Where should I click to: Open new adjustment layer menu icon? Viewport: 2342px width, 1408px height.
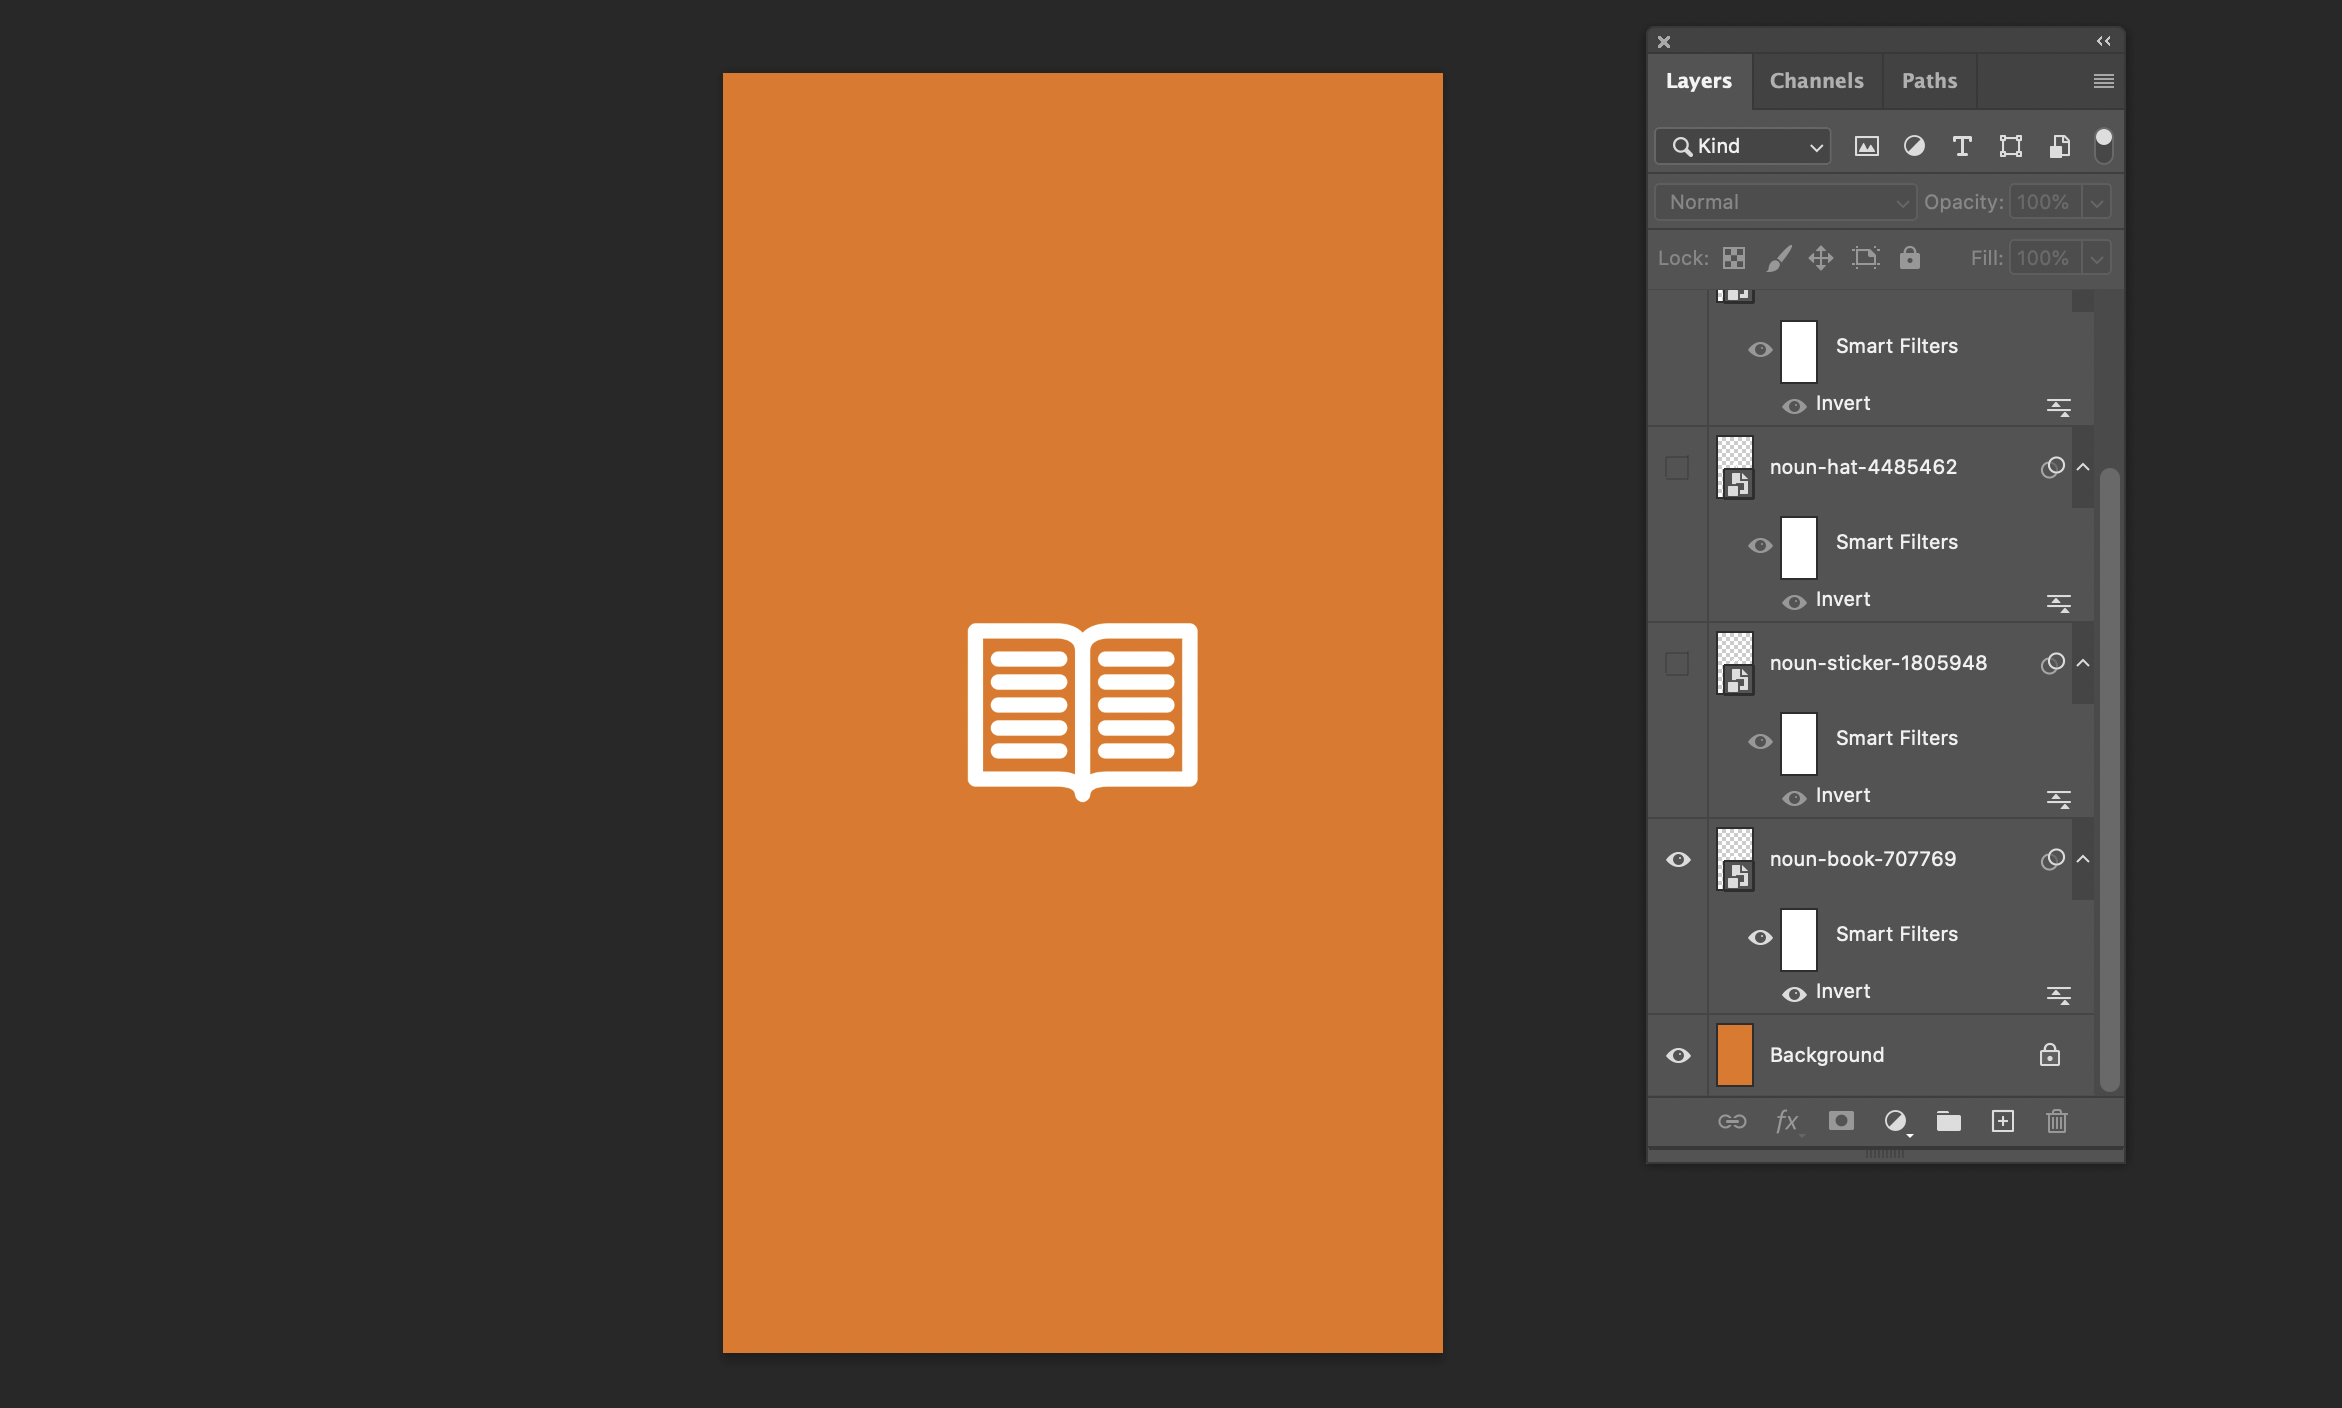[x=1895, y=1121]
